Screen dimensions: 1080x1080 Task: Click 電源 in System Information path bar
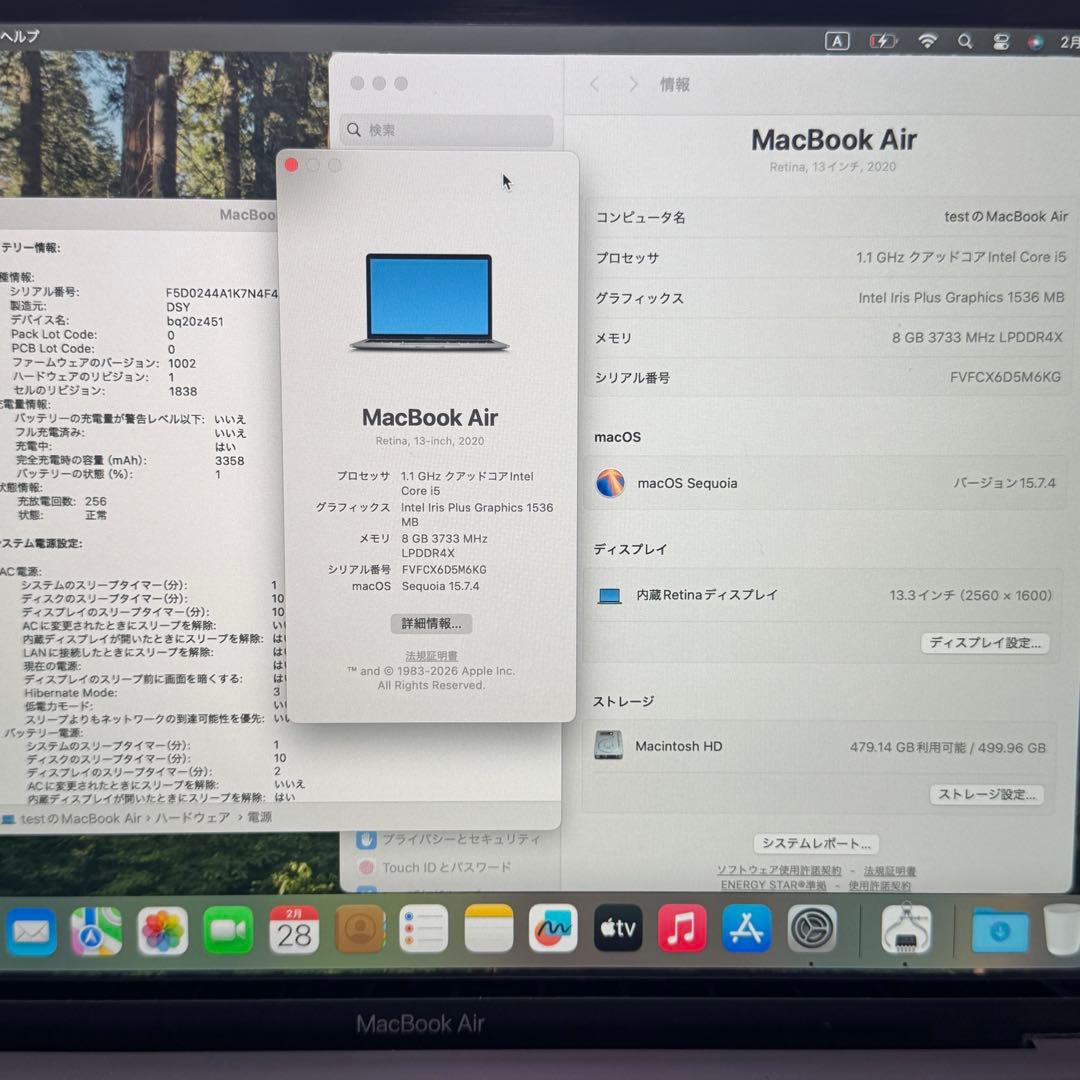tap(260, 817)
